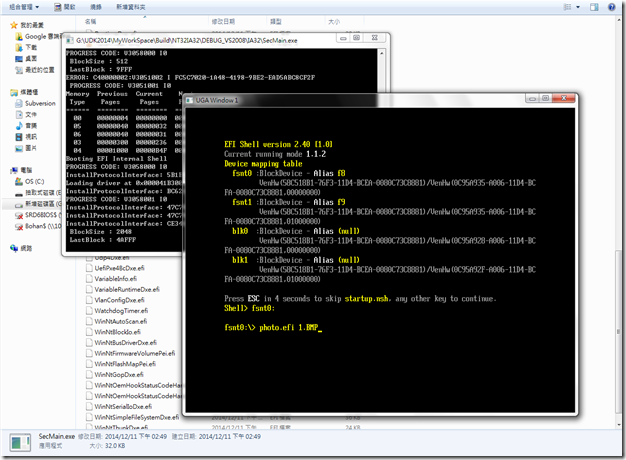Viewport: 626px width, 460px height.
Task: Select the WinNtGopDxe.efi file icon
Action: click(x=89, y=375)
